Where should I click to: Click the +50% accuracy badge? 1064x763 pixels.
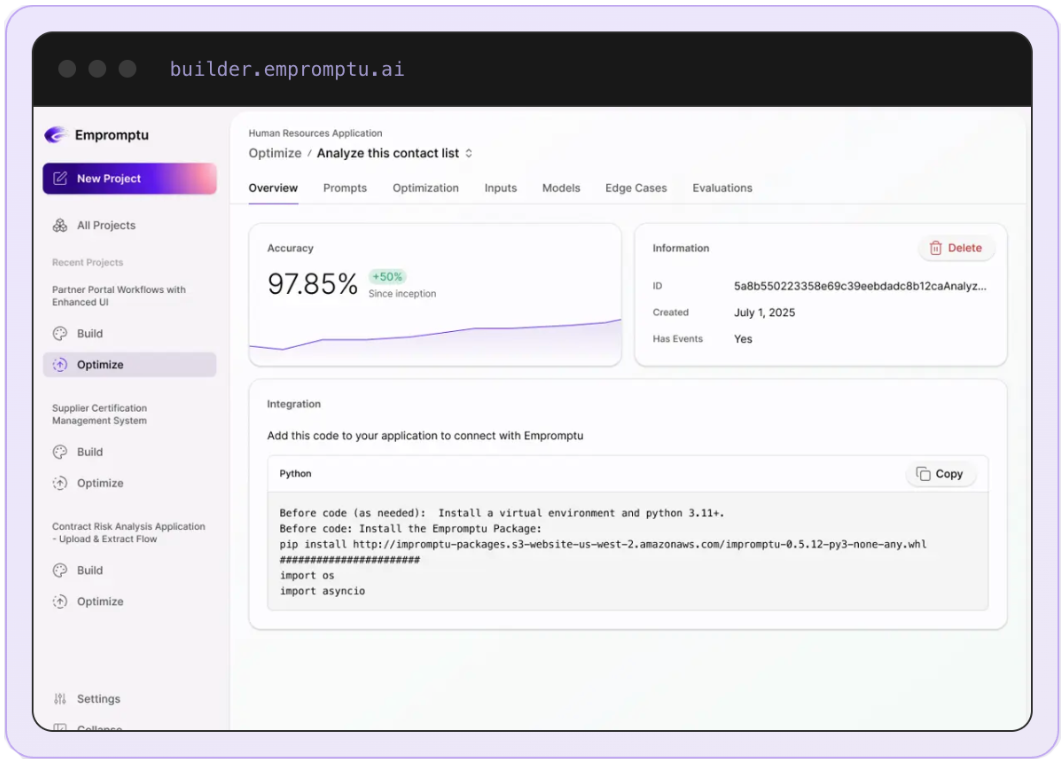pos(387,276)
